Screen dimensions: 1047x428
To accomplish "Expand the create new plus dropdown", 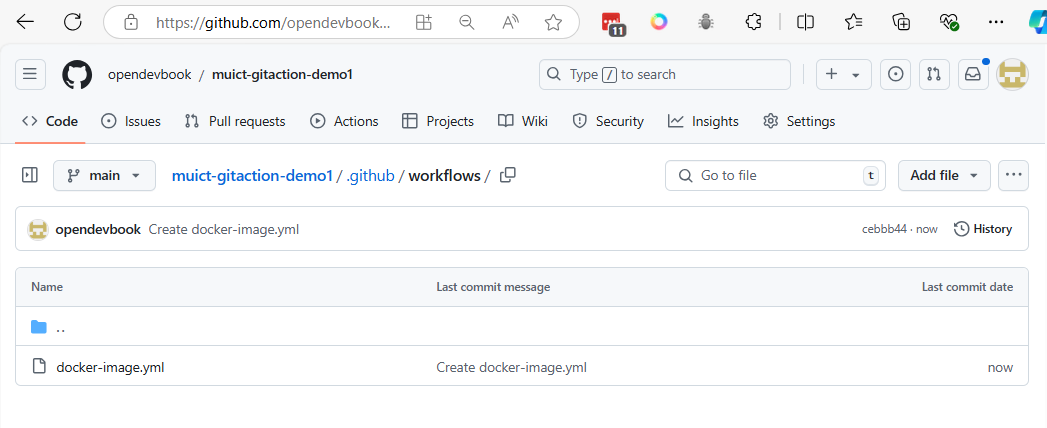I will pos(843,75).
